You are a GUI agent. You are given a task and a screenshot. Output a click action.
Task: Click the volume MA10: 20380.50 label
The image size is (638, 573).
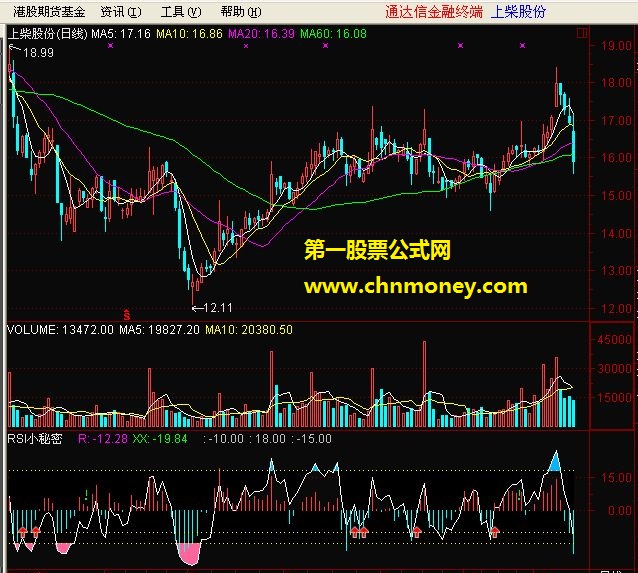click(249, 329)
